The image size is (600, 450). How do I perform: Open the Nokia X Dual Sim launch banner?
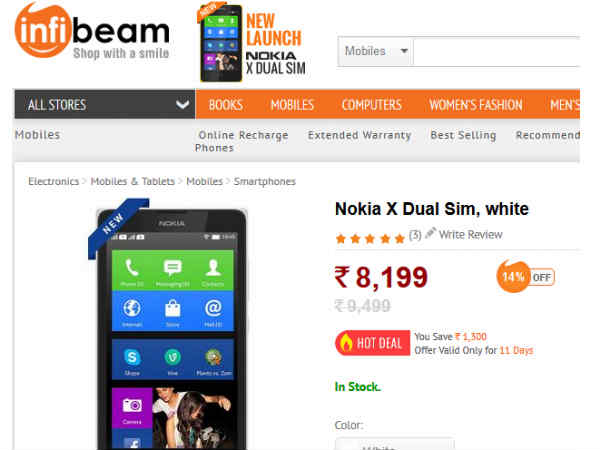253,42
